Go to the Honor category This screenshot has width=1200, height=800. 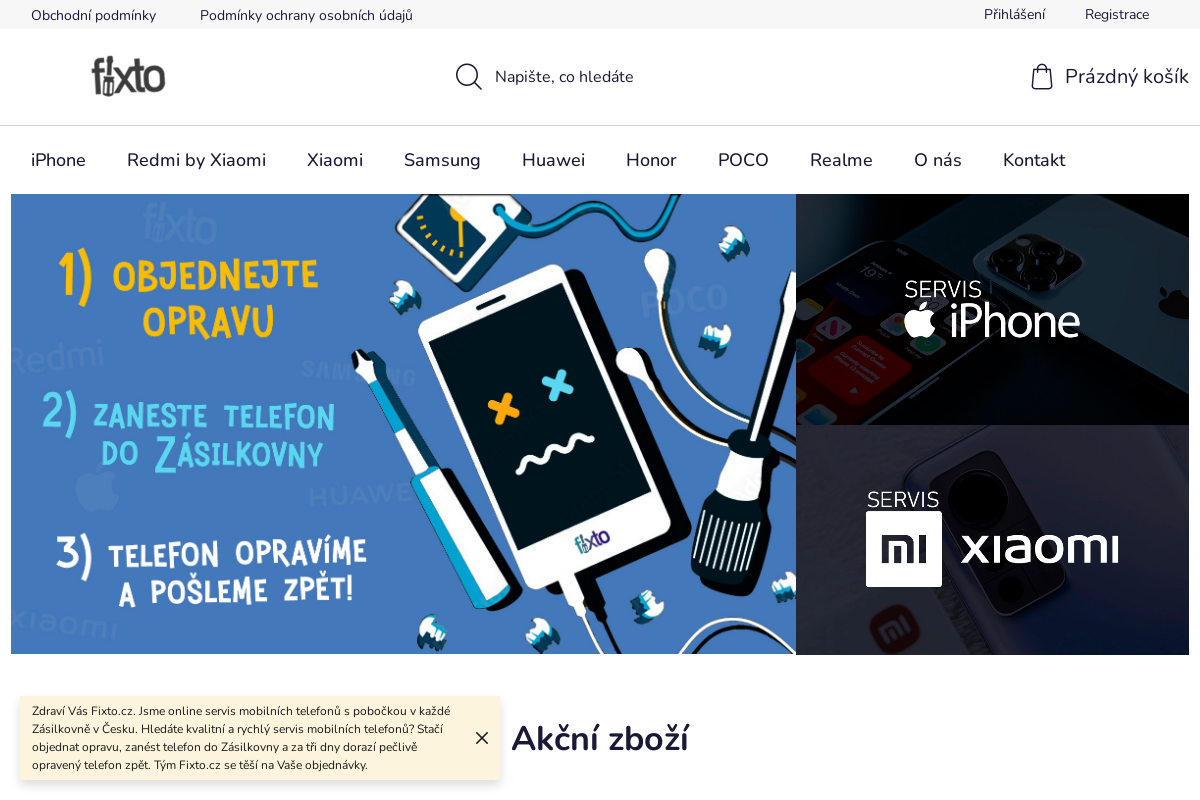click(651, 160)
